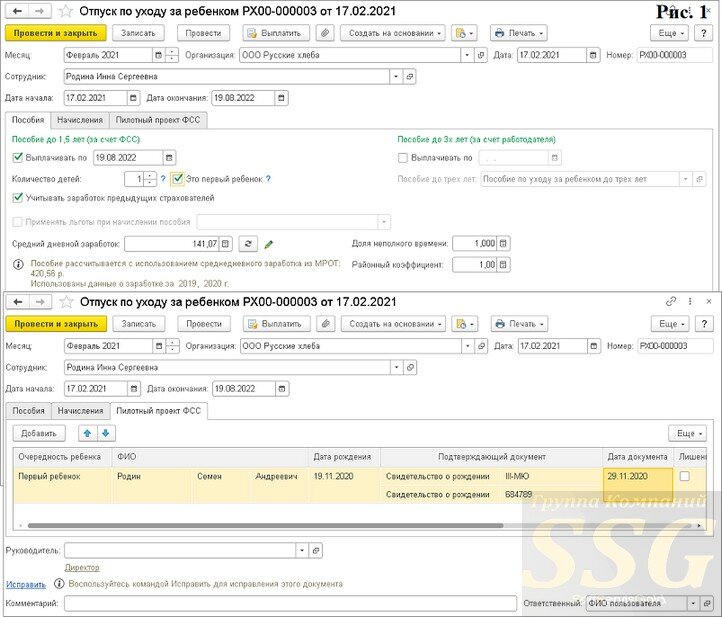This screenshot has width=722, height=617.
Task: Expand Организация dropdown in lower window
Action: [468, 346]
